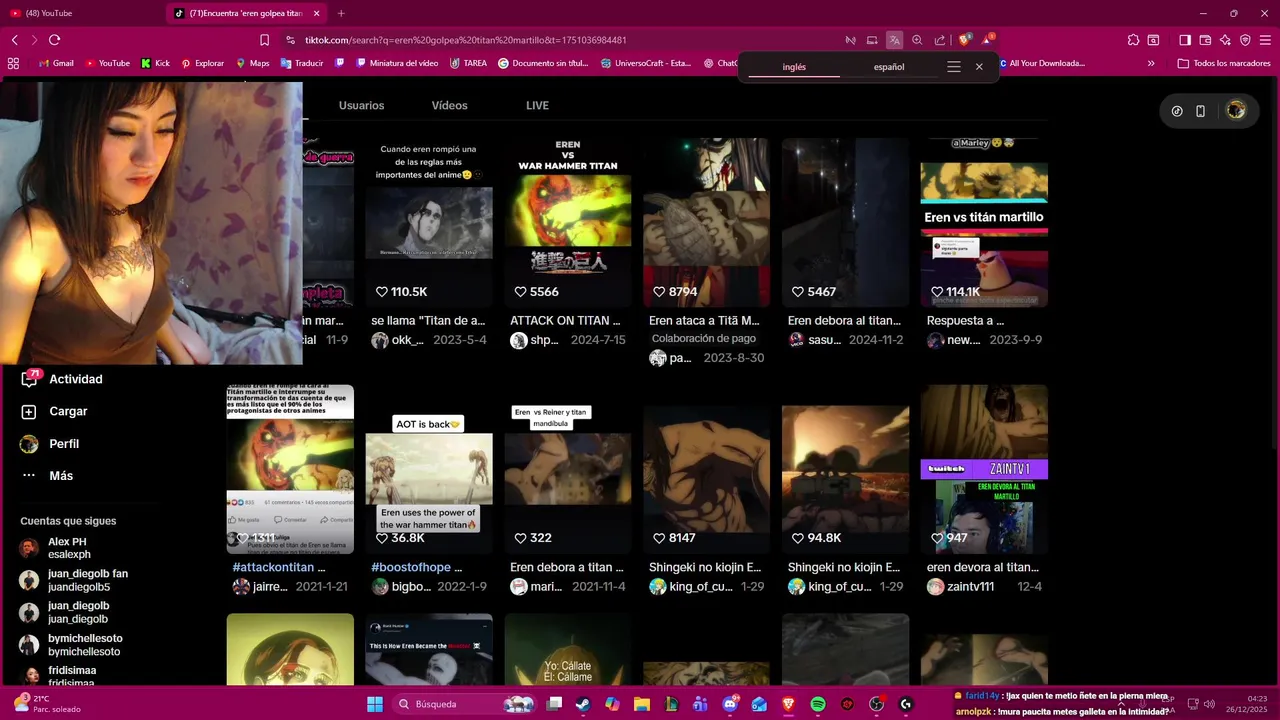Image resolution: width=1280 pixels, height=720 pixels.
Task: Click the zoom magnifier icon in address bar
Action: coord(917,40)
